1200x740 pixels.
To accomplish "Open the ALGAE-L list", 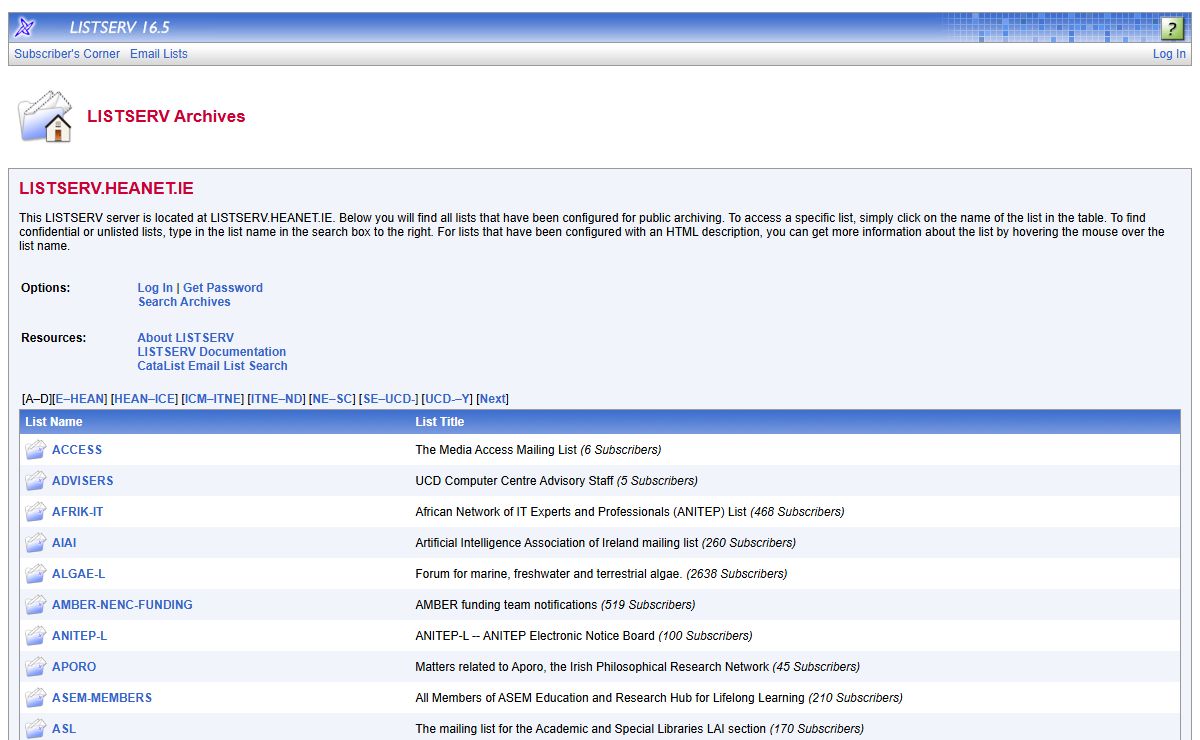I will coord(78,574).
